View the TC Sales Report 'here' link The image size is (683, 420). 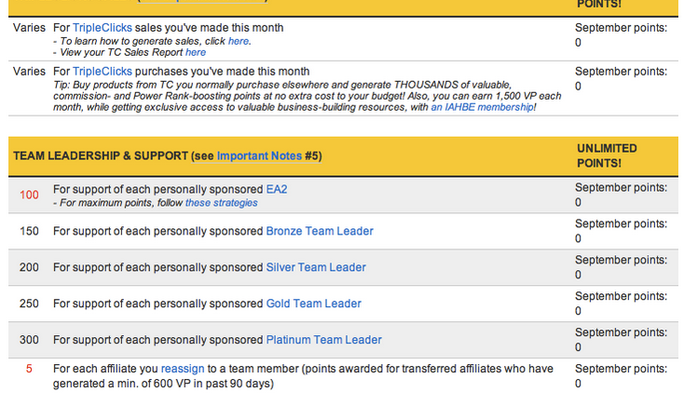tap(196, 53)
